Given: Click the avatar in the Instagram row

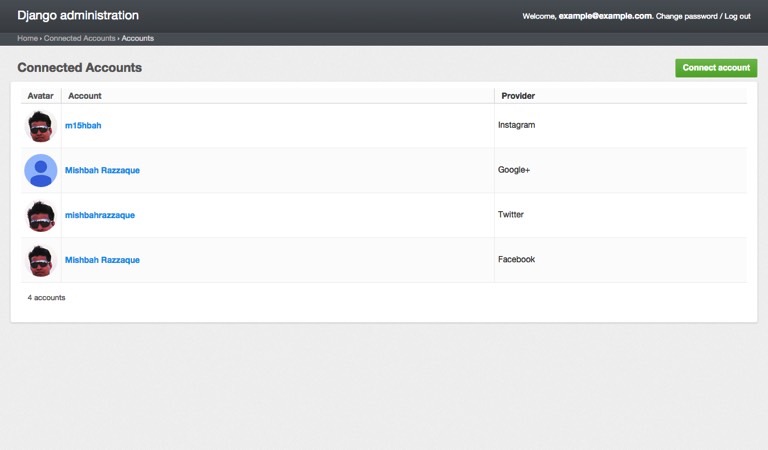Looking at the screenshot, I should click(40, 126).
